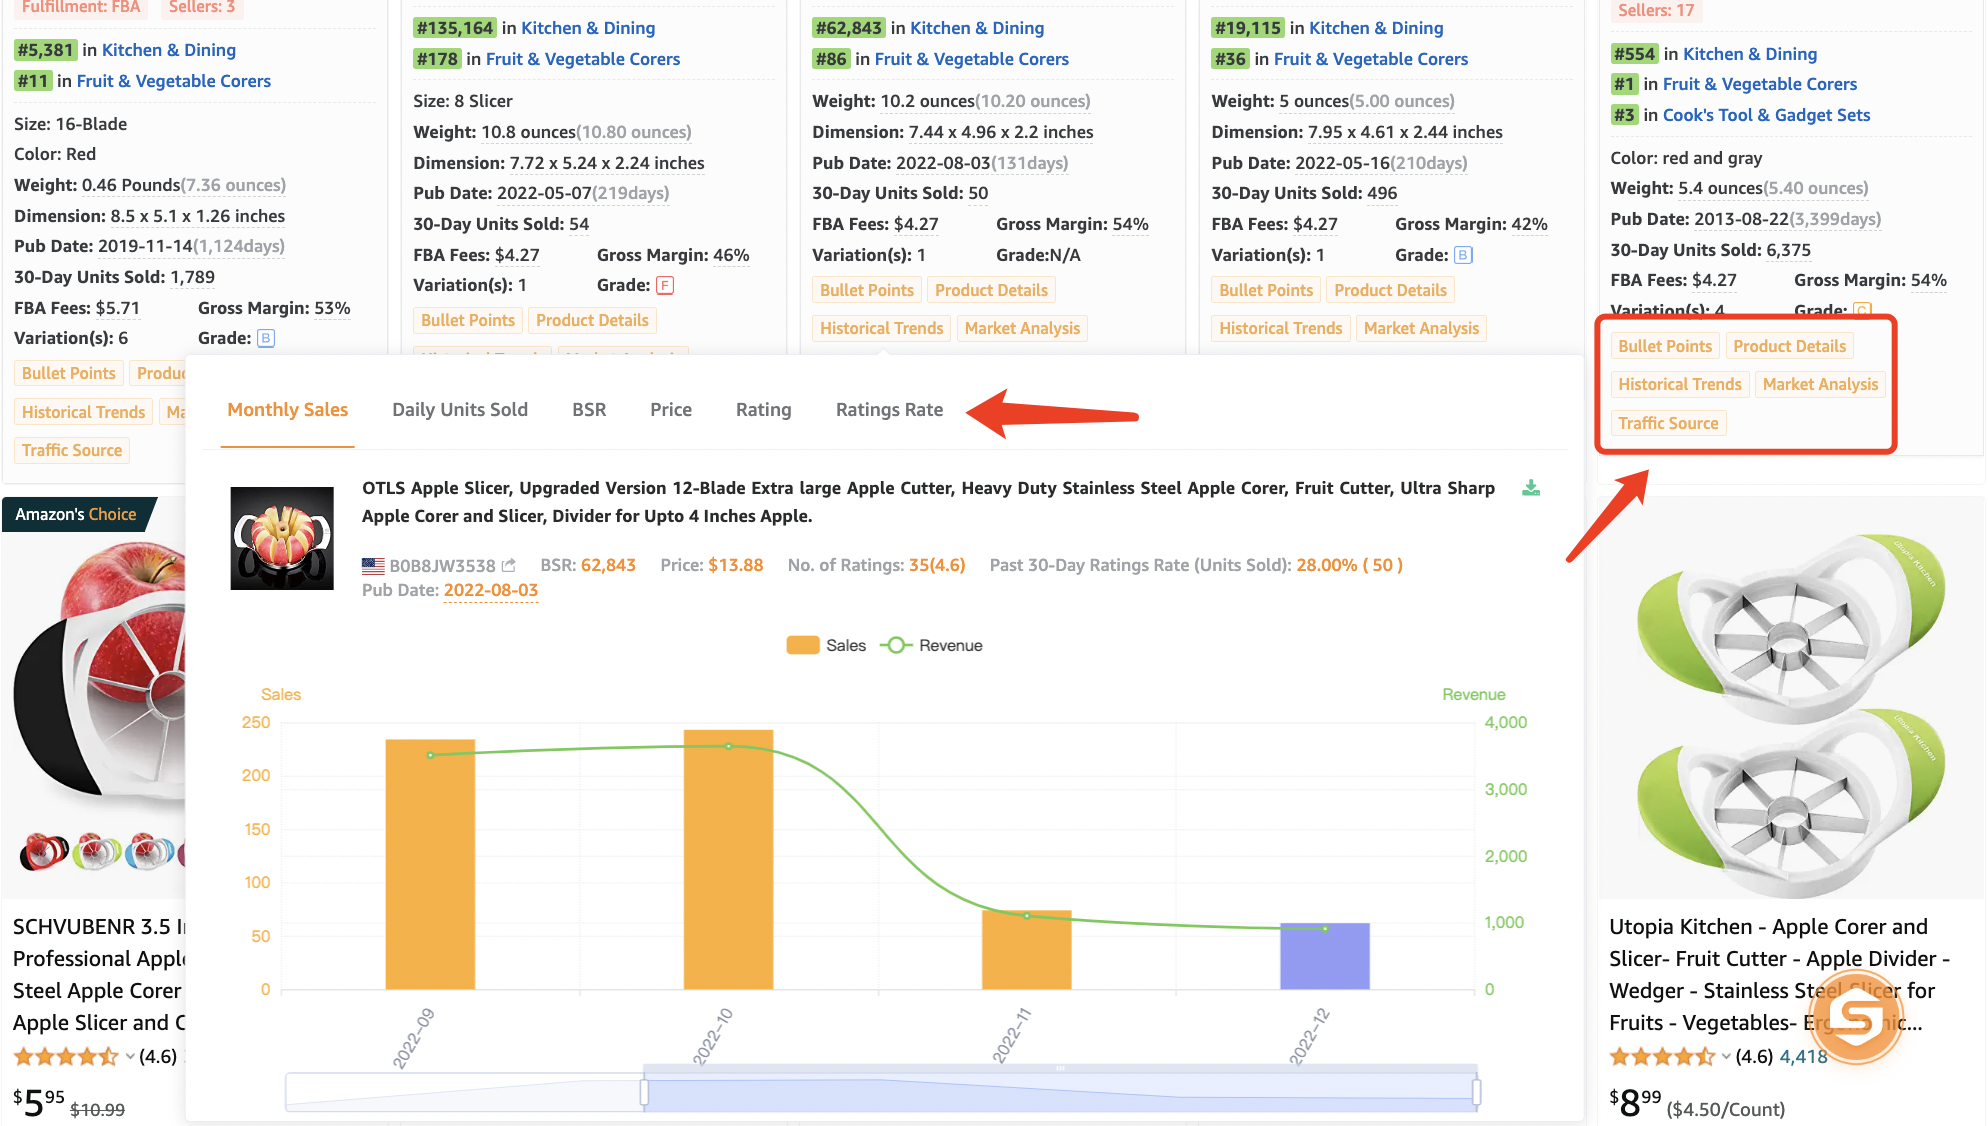This screenshot has height=1126, width=1988.
Task: Click Product Details on the #62,843 card
Action: (x=991, y=290)
